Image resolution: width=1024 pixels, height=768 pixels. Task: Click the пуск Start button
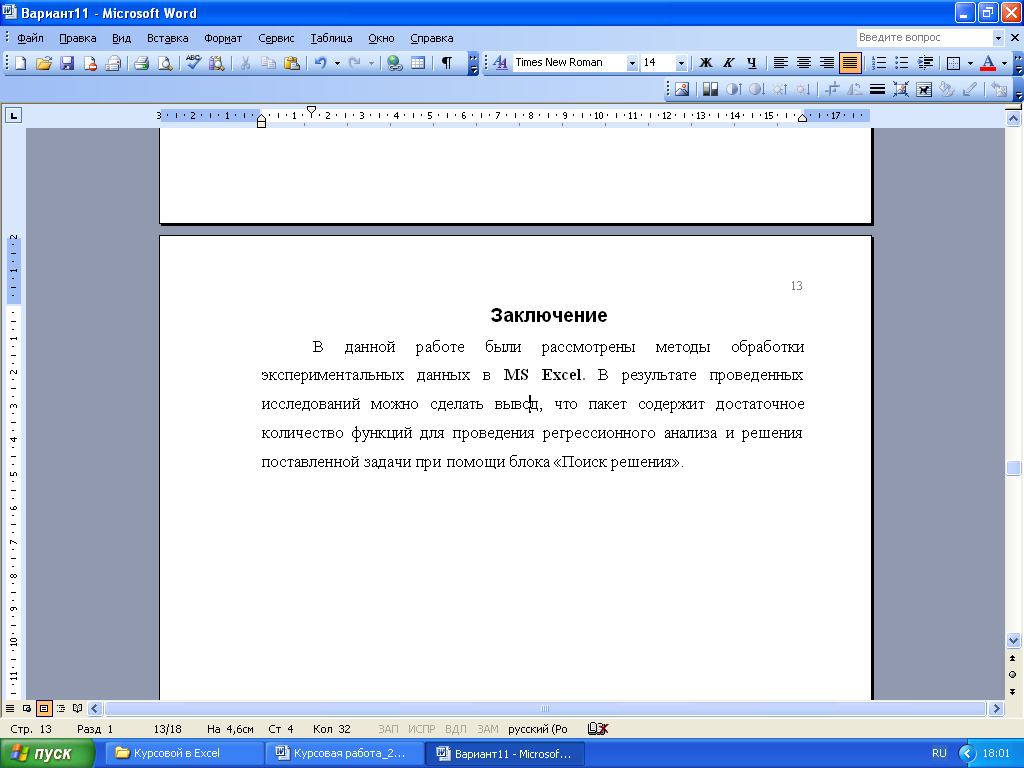(42, 753)
